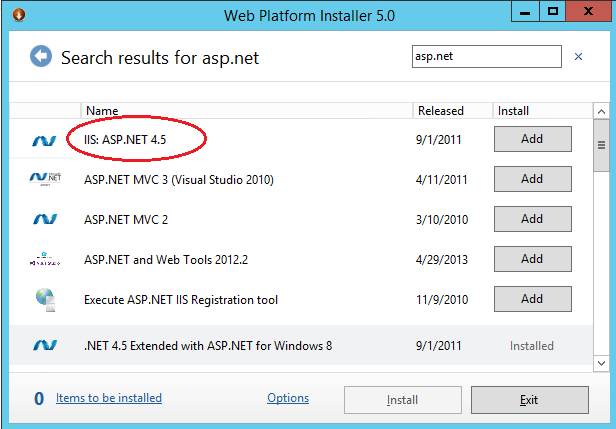Click the Exit button

click(530, 400)
